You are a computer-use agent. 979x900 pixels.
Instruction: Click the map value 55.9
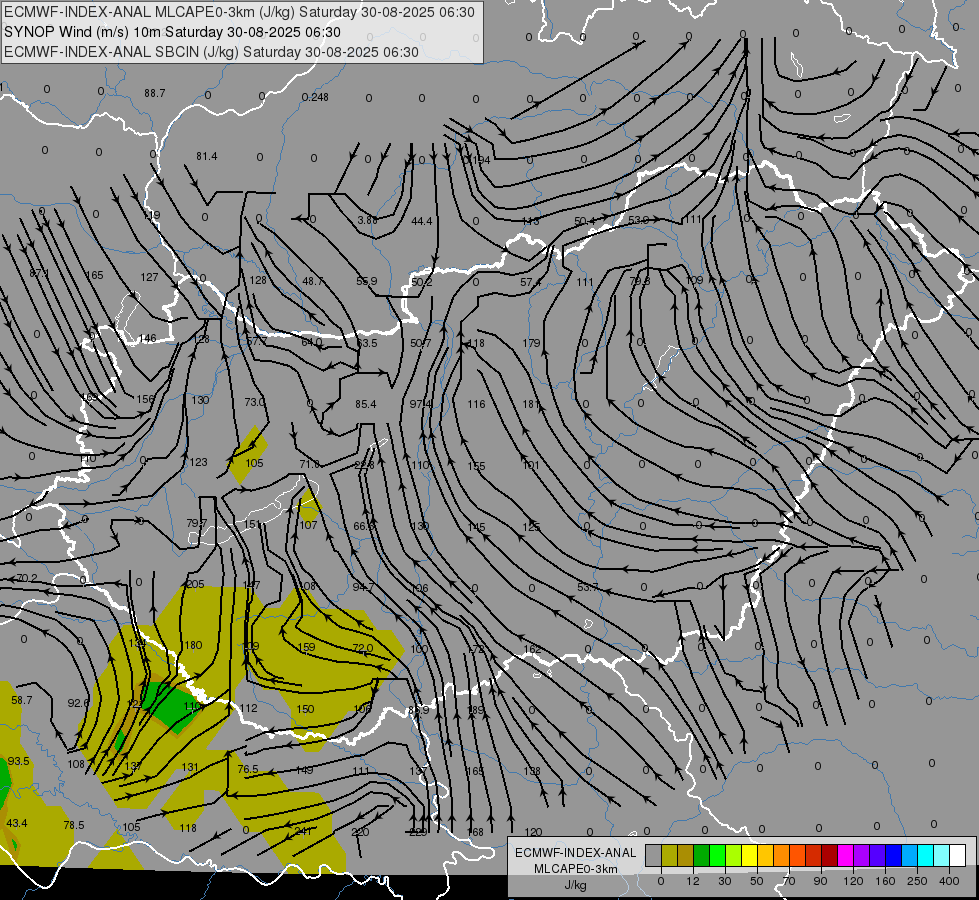tap(367, 281)
